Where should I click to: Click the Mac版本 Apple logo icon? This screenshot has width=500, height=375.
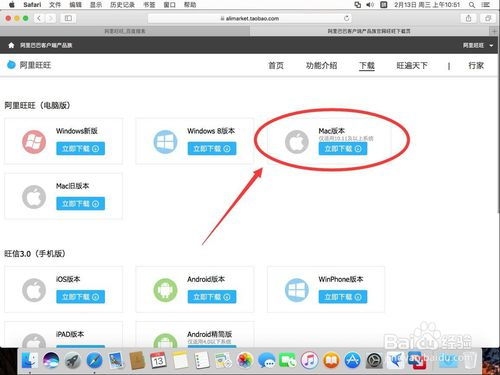[x=297, y=142]
